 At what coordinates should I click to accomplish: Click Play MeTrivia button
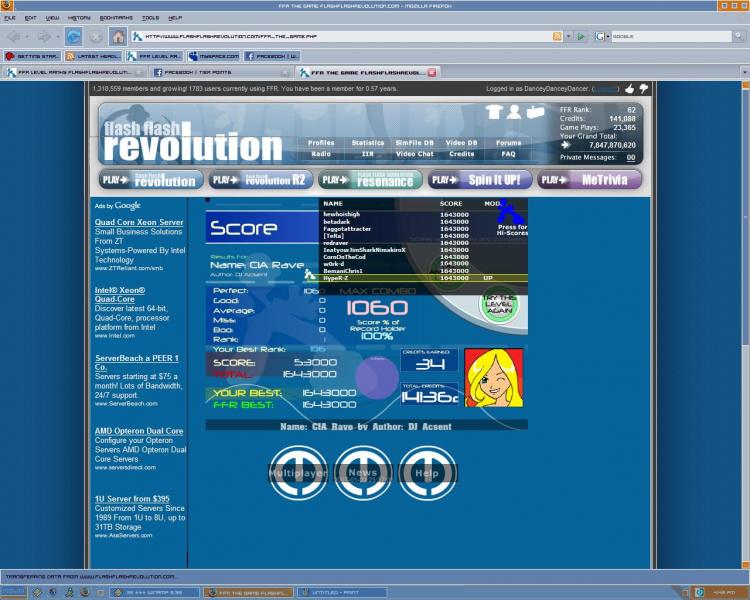(589, 180)
